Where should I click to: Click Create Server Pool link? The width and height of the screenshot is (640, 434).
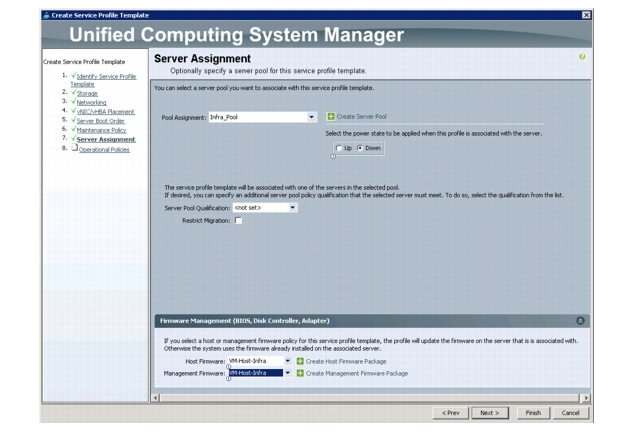pos(361,117)
